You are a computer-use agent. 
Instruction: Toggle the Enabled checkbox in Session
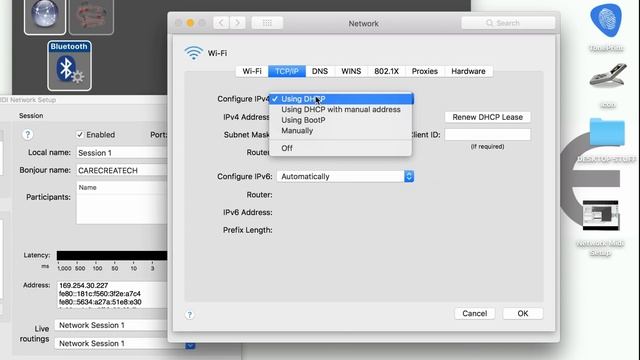[x=80, y=135]
